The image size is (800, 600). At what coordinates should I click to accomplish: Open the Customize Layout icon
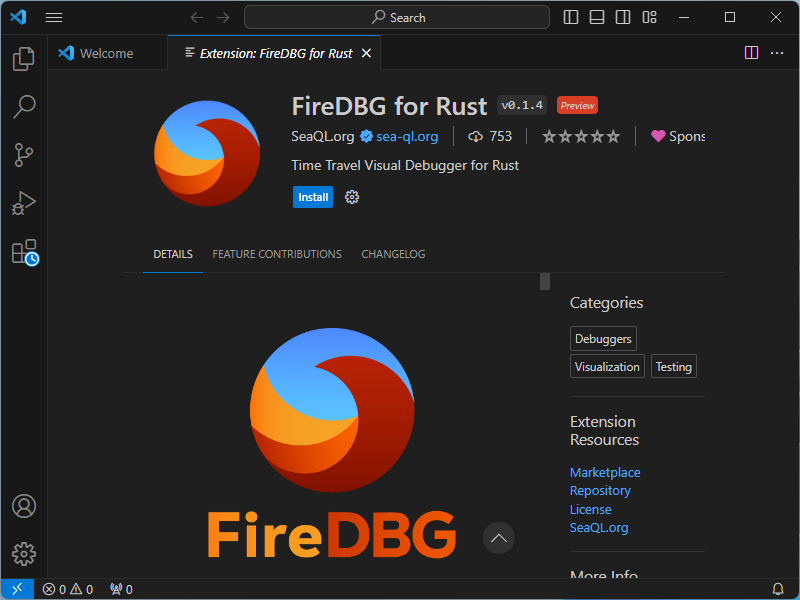(x=649, y=17)
